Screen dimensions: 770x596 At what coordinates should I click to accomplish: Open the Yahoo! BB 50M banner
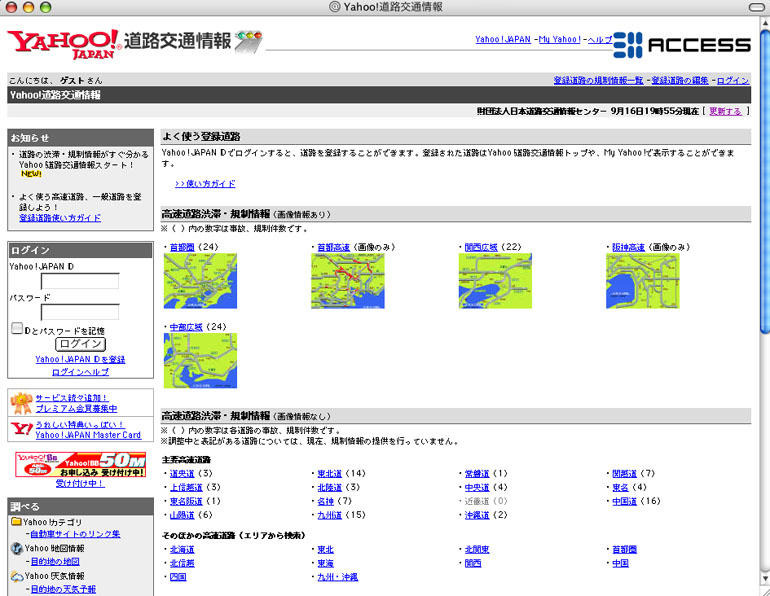click(81, 464)
